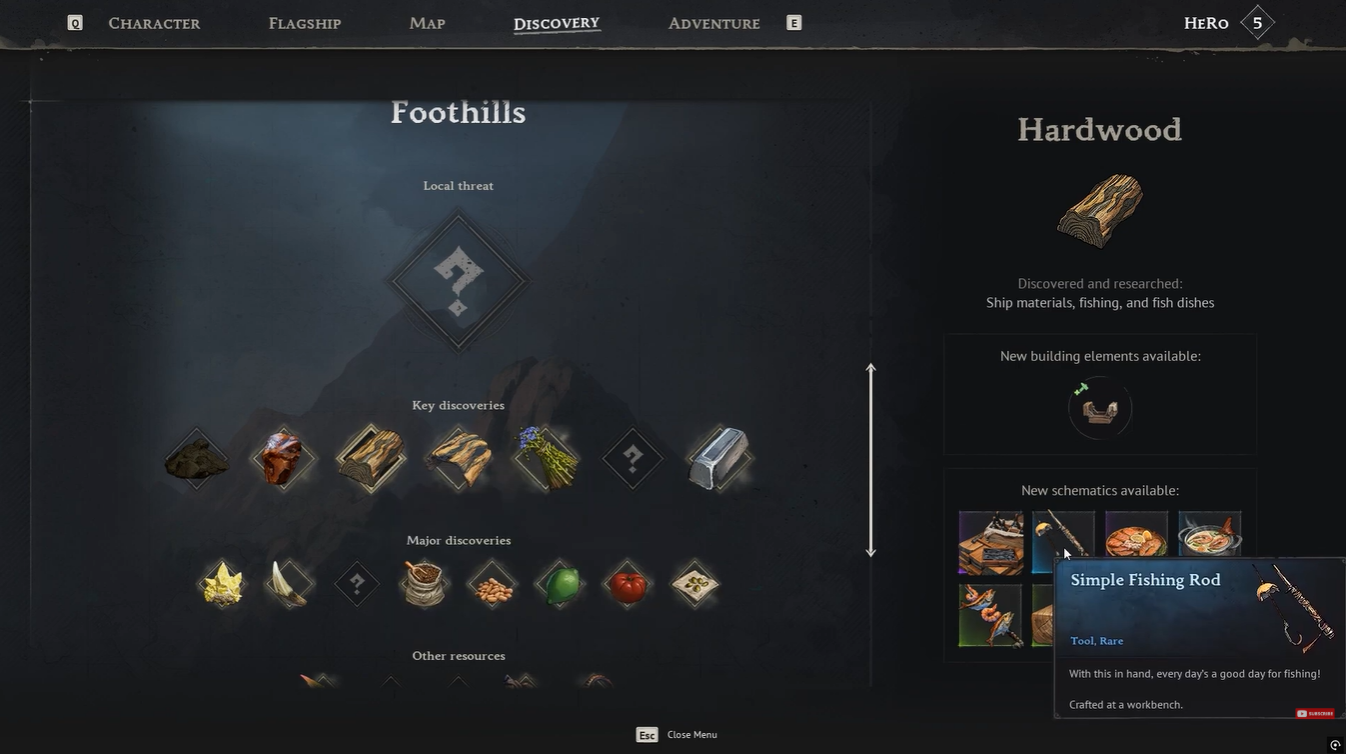This screenshot has height=754, width=1346.
Task: Click the red tomato major discovery icon
Action: coord(627,584)
